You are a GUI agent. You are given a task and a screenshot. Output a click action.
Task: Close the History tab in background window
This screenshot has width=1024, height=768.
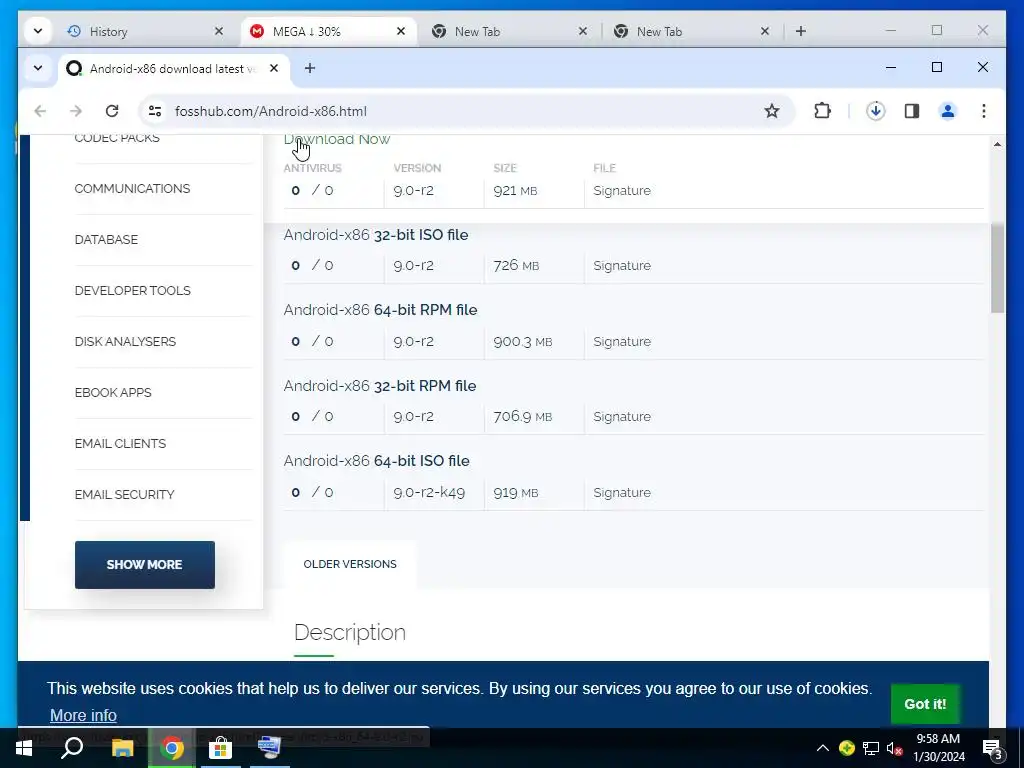point(219,31)
